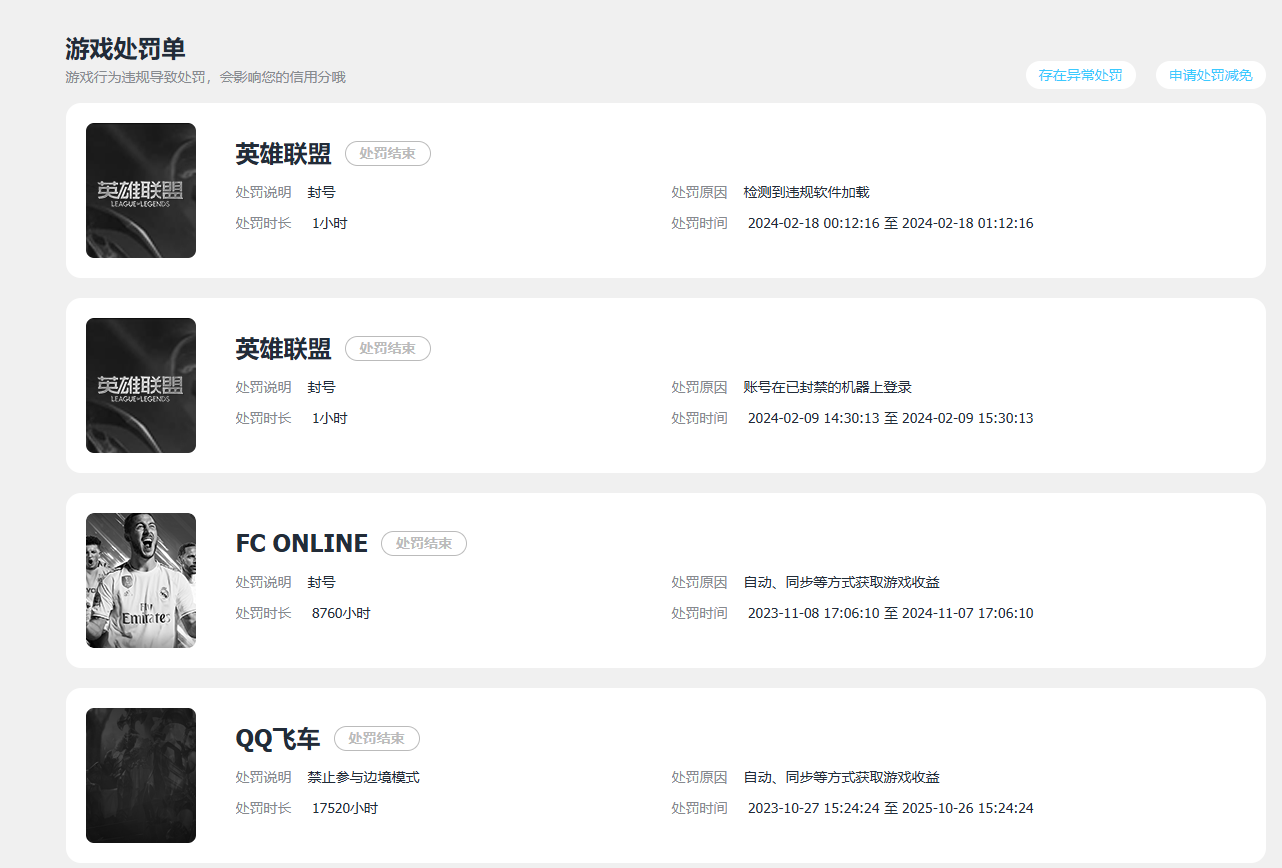Select the QQ飞车 game cover image

pyautogui.click(x=141, y=775)
